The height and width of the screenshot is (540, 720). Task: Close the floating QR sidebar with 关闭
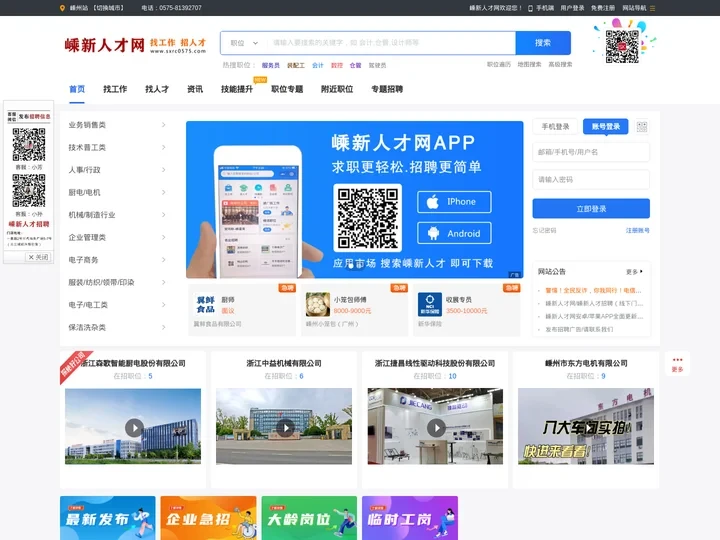click(38, 257)
